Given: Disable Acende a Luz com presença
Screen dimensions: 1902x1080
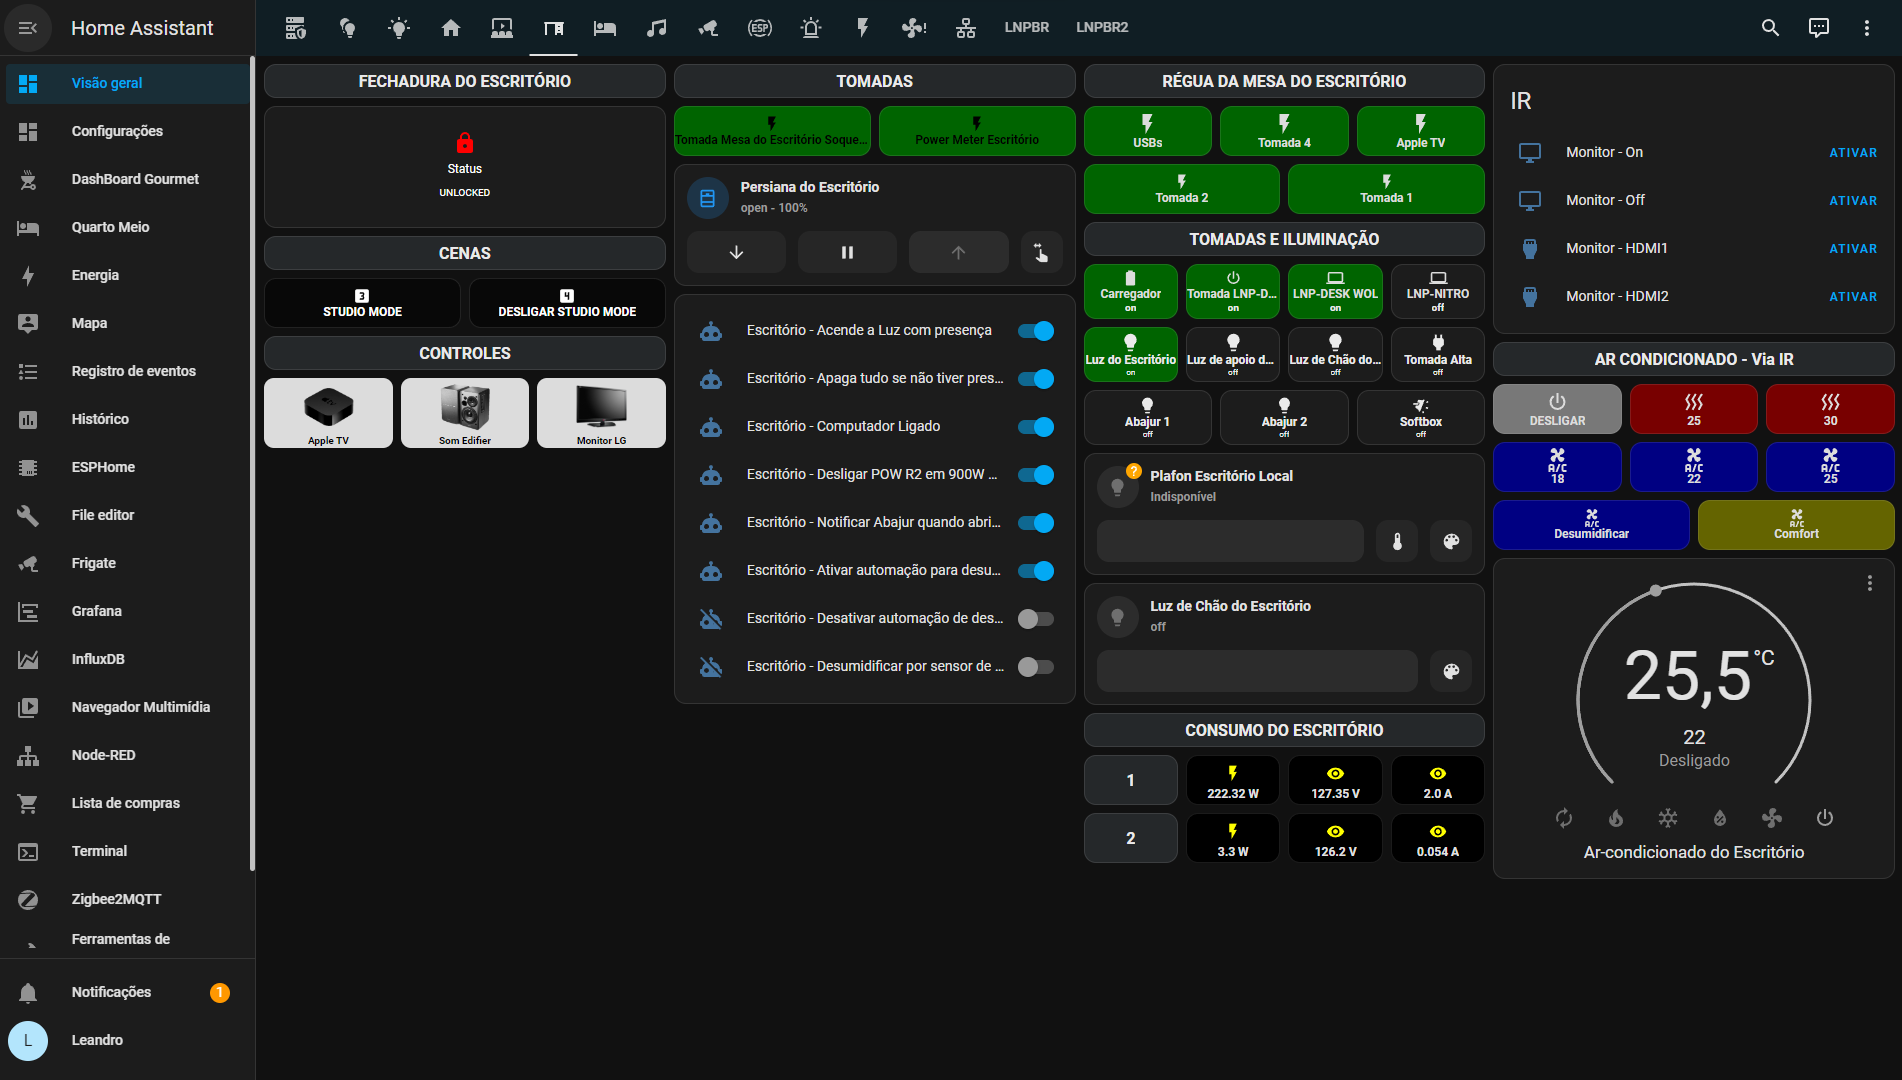Looking at the screenshot, I should click(1035, 331).
